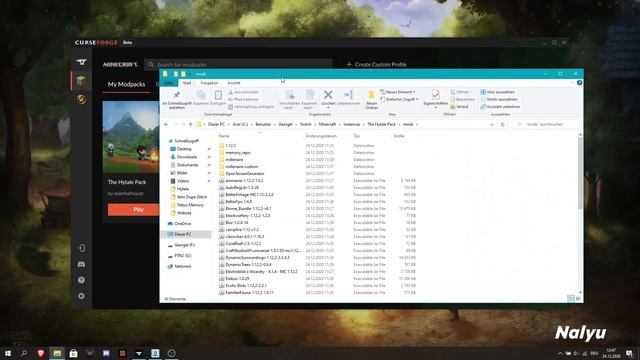
Task: Open Explorer help question mark icon
Action: tap(579, 83)
